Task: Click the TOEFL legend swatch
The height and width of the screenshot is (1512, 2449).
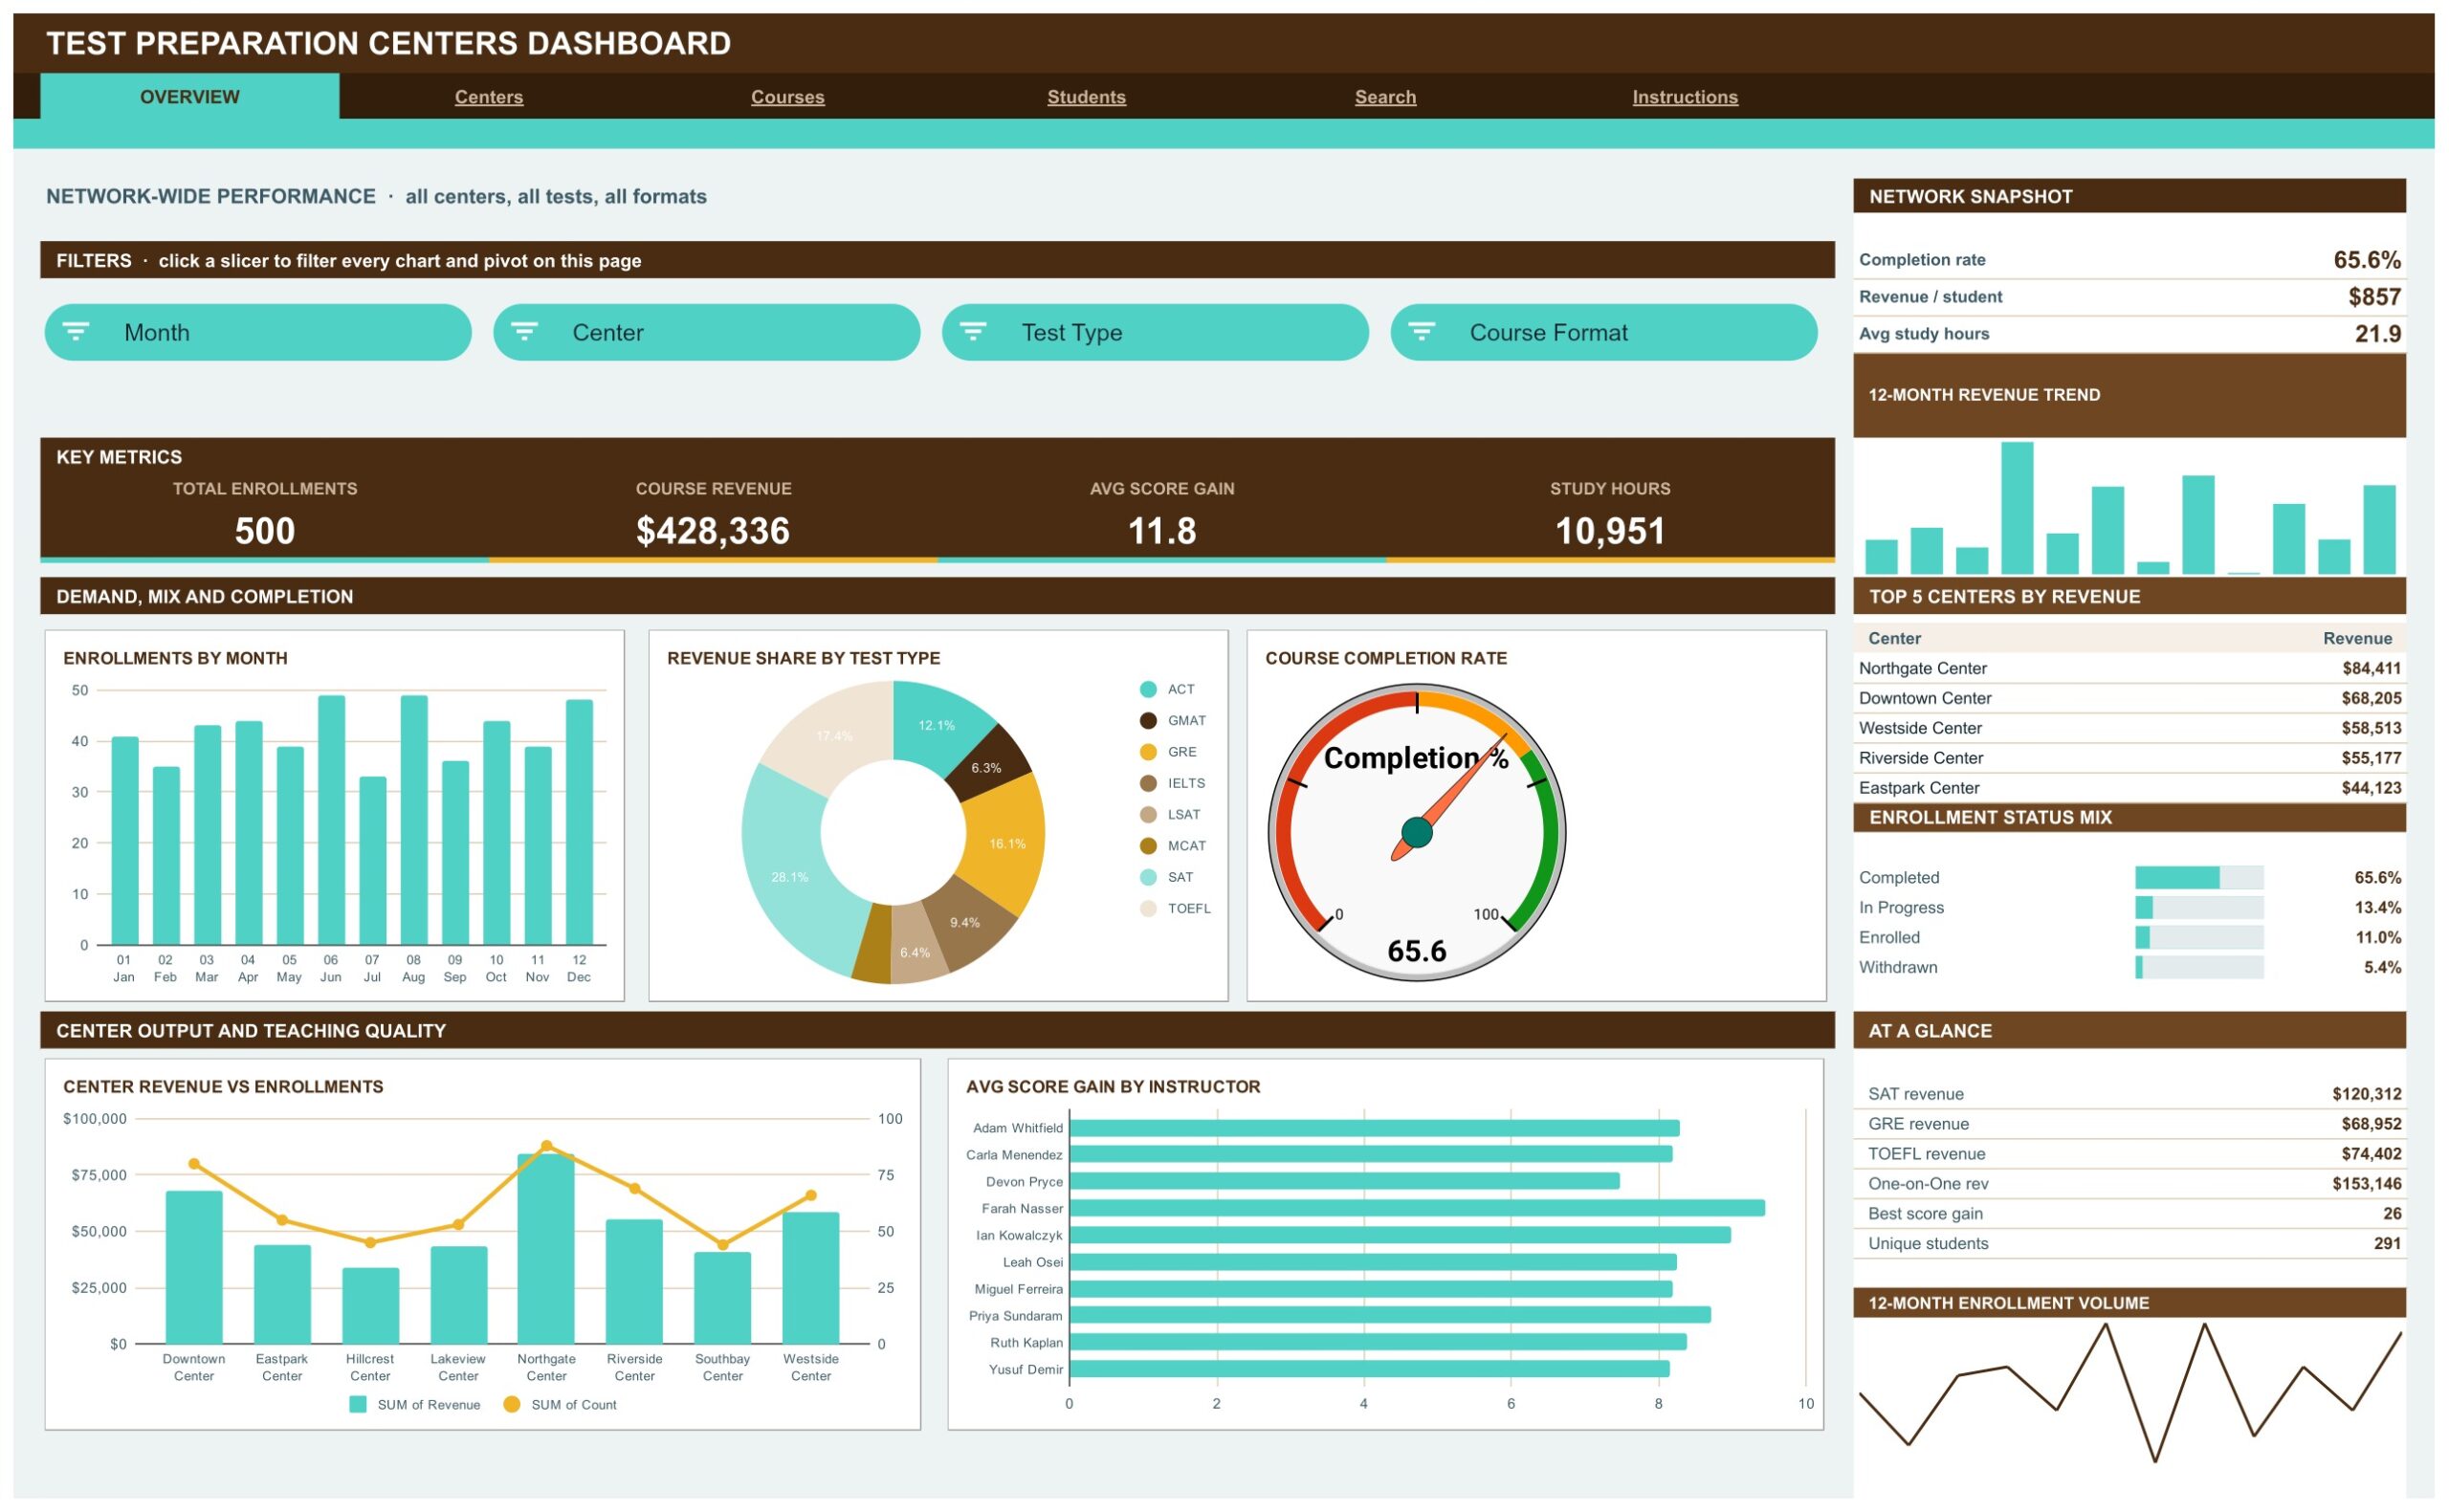Action: click(1148, 908)
